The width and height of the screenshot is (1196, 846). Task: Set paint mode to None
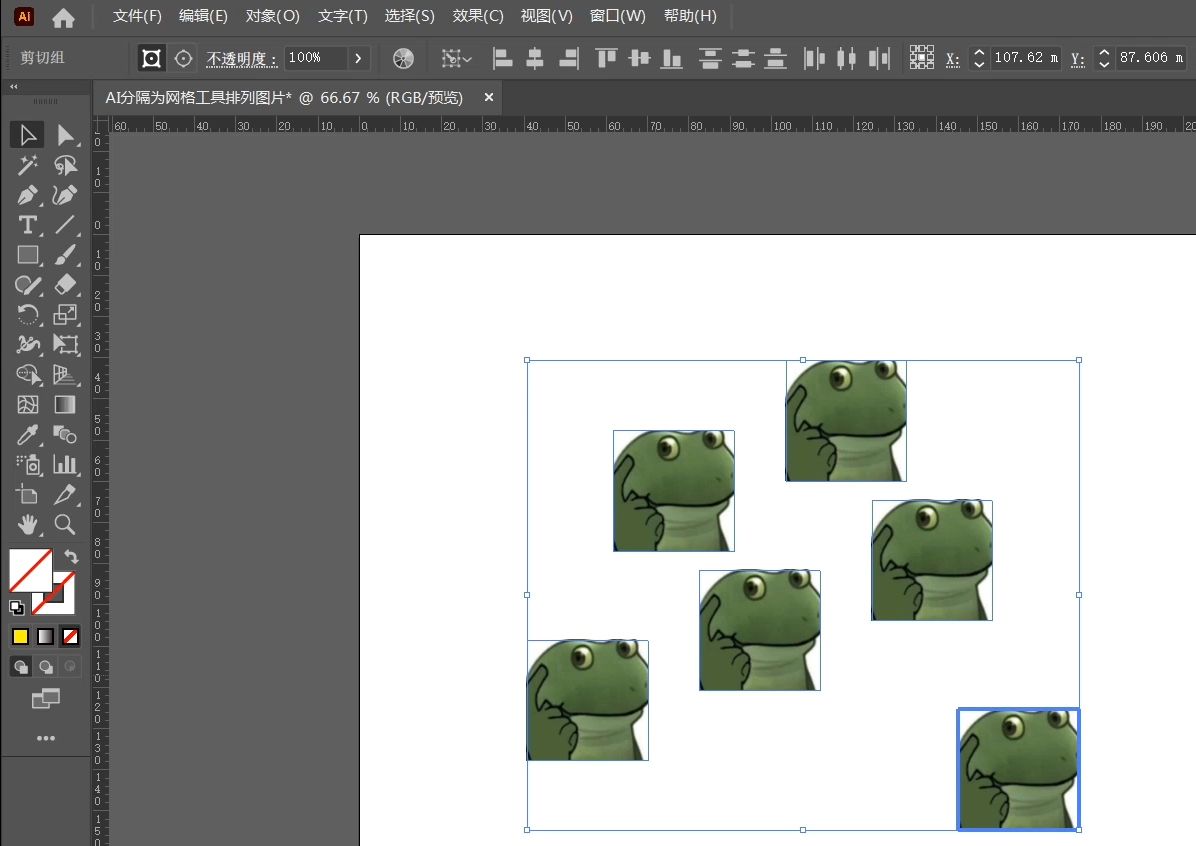point(70,636)
